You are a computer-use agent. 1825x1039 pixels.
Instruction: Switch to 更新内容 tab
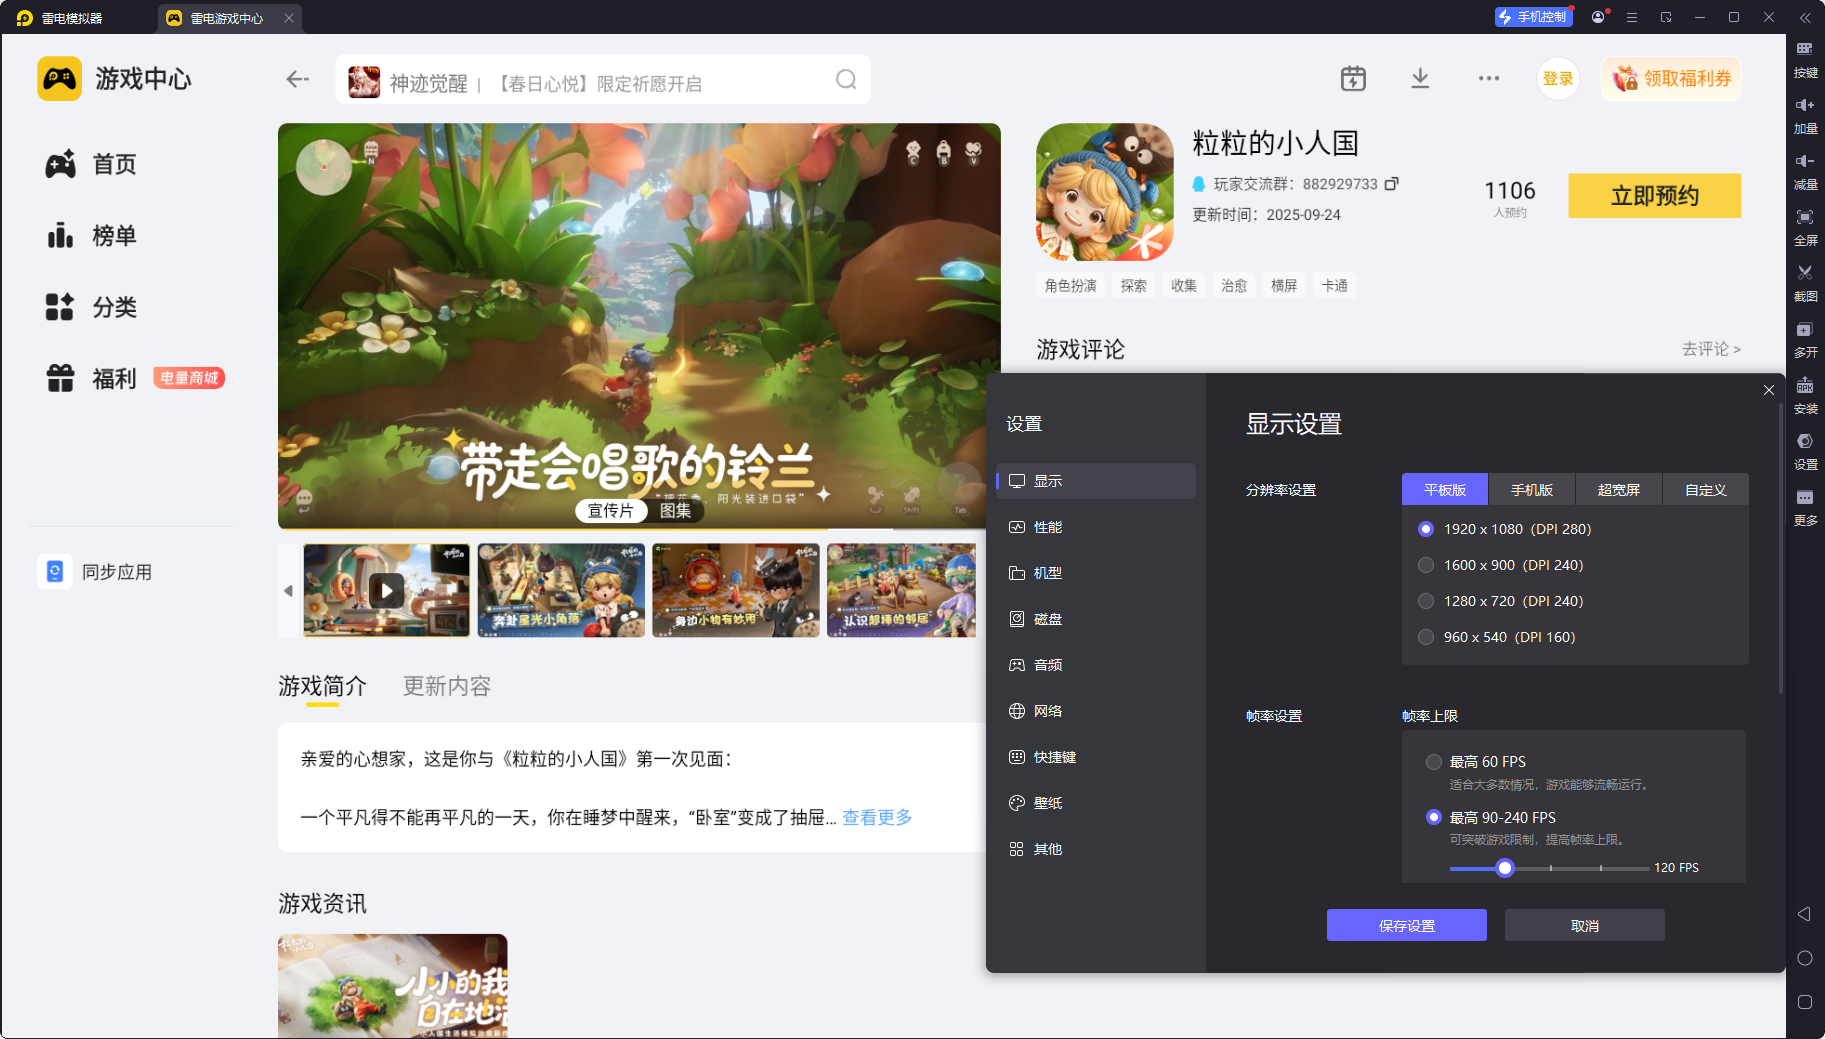point(447,686)
